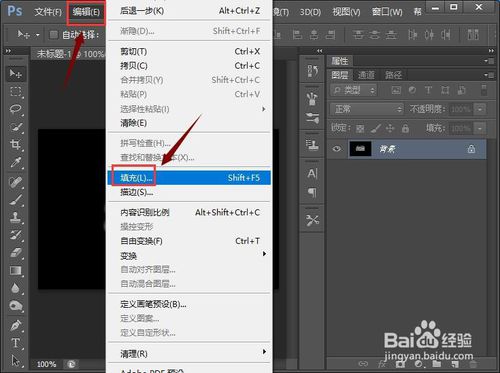
Task: Open the History panel icon
Action: pos(312,71)
